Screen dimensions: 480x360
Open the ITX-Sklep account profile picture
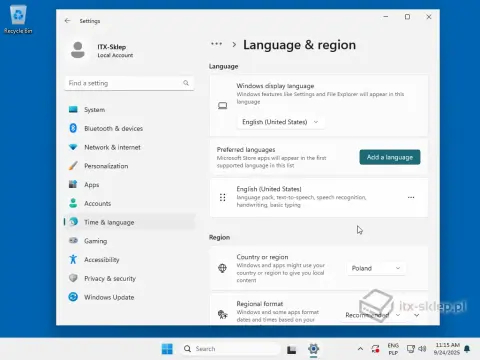click(78, 50)
